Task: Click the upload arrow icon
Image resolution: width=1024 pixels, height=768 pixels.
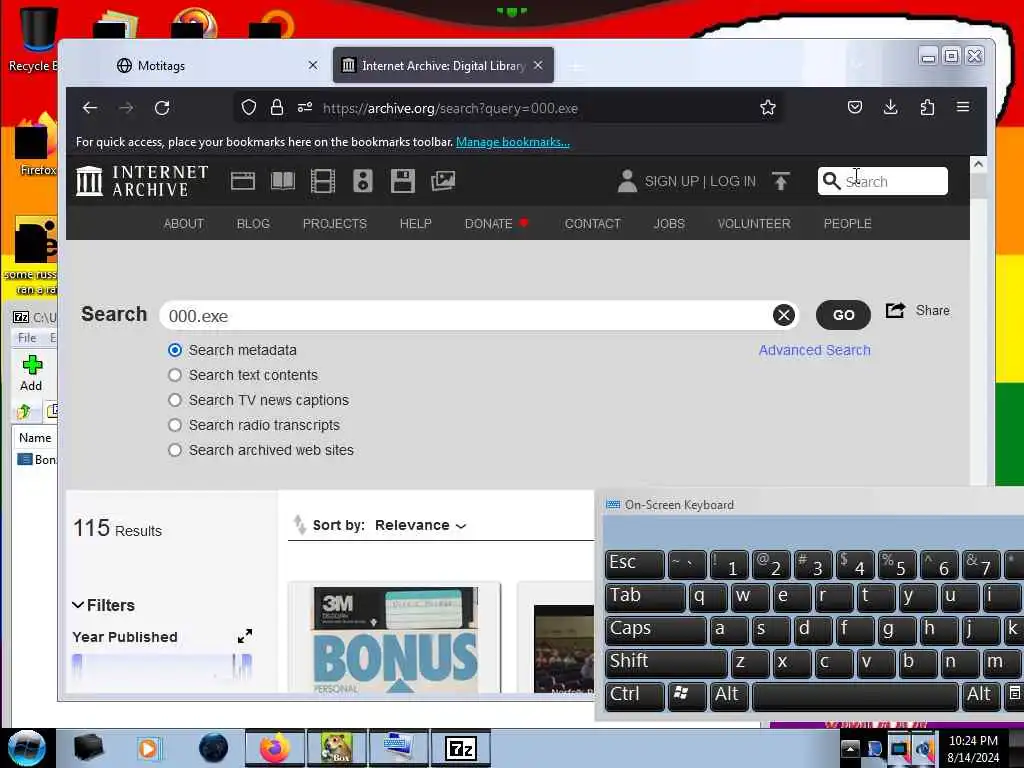Action: [x=780, y=181]
